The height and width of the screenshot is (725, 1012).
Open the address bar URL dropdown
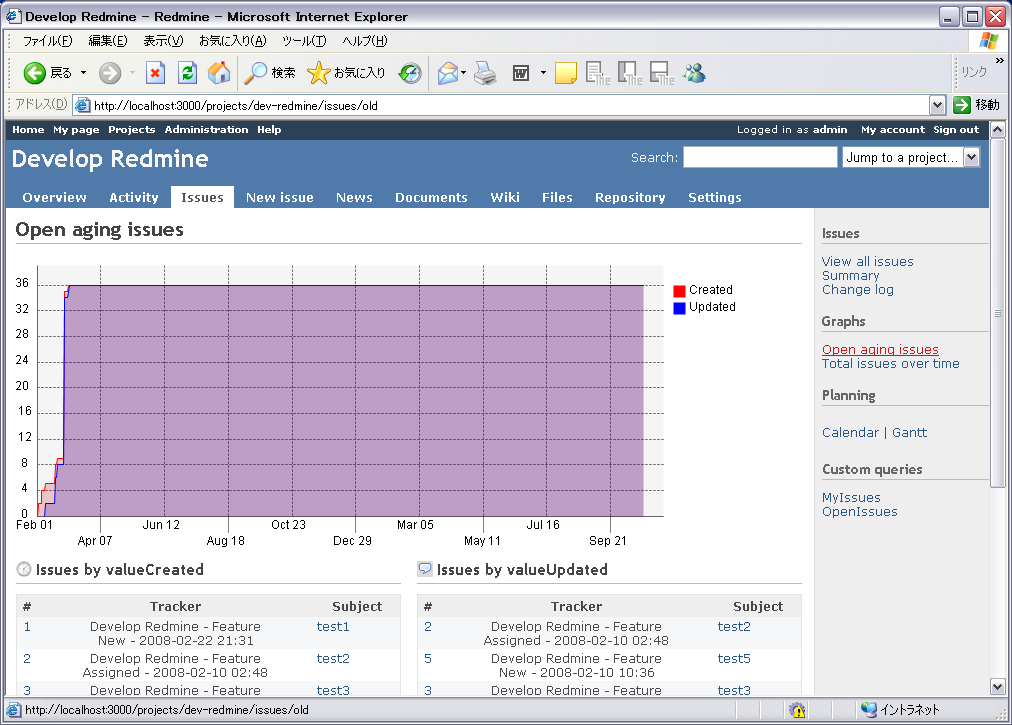937,105
